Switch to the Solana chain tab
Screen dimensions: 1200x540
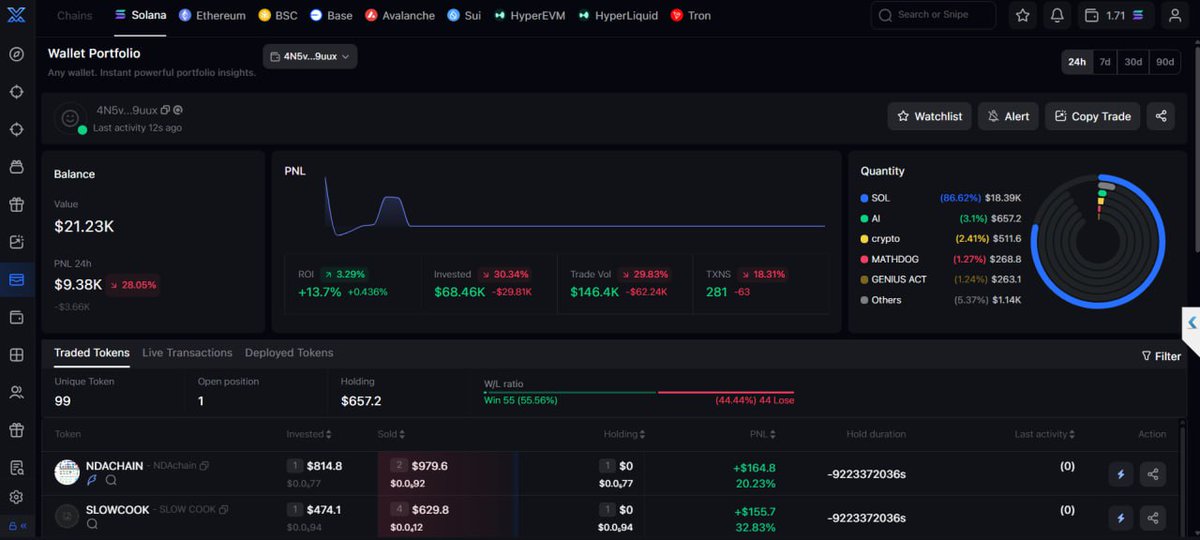coord(140,15)
